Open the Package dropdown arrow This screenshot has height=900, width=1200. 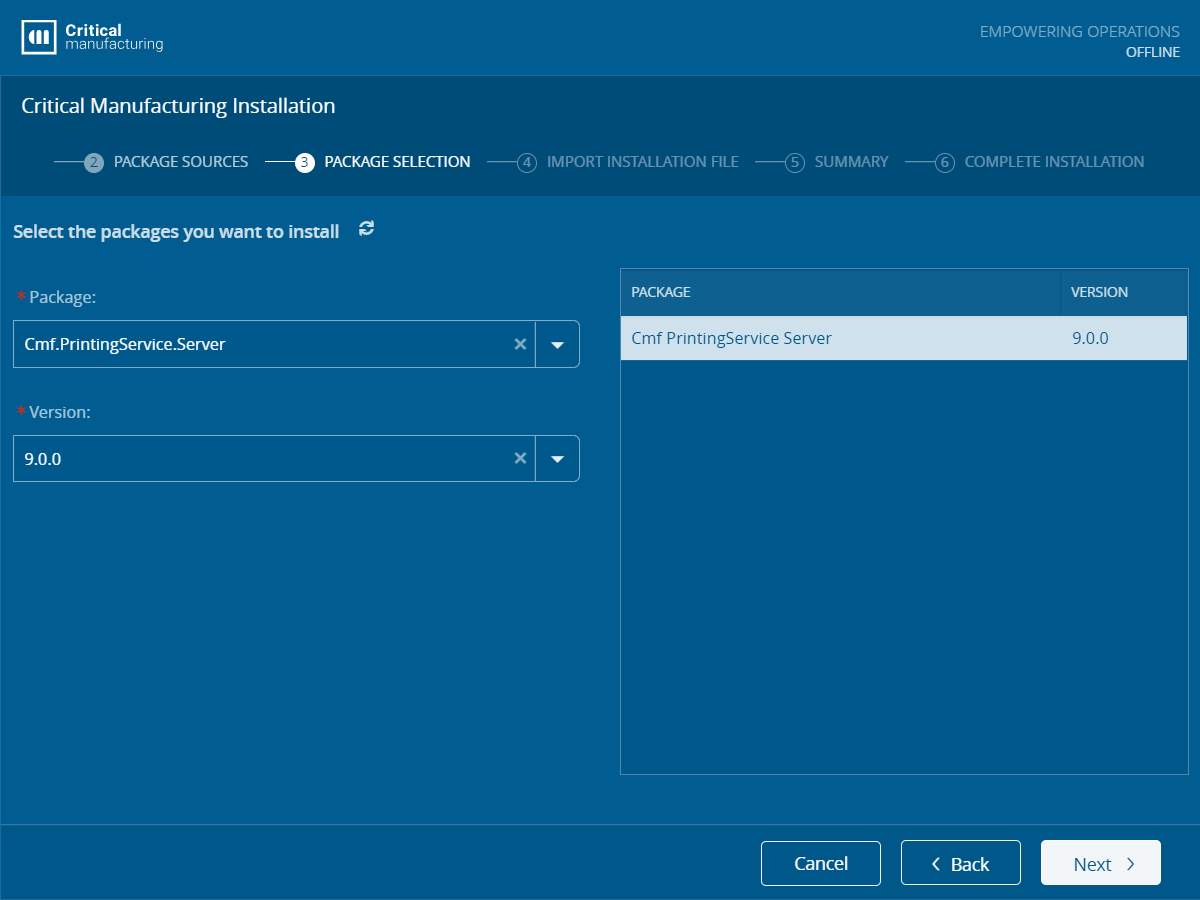point(558,344)
